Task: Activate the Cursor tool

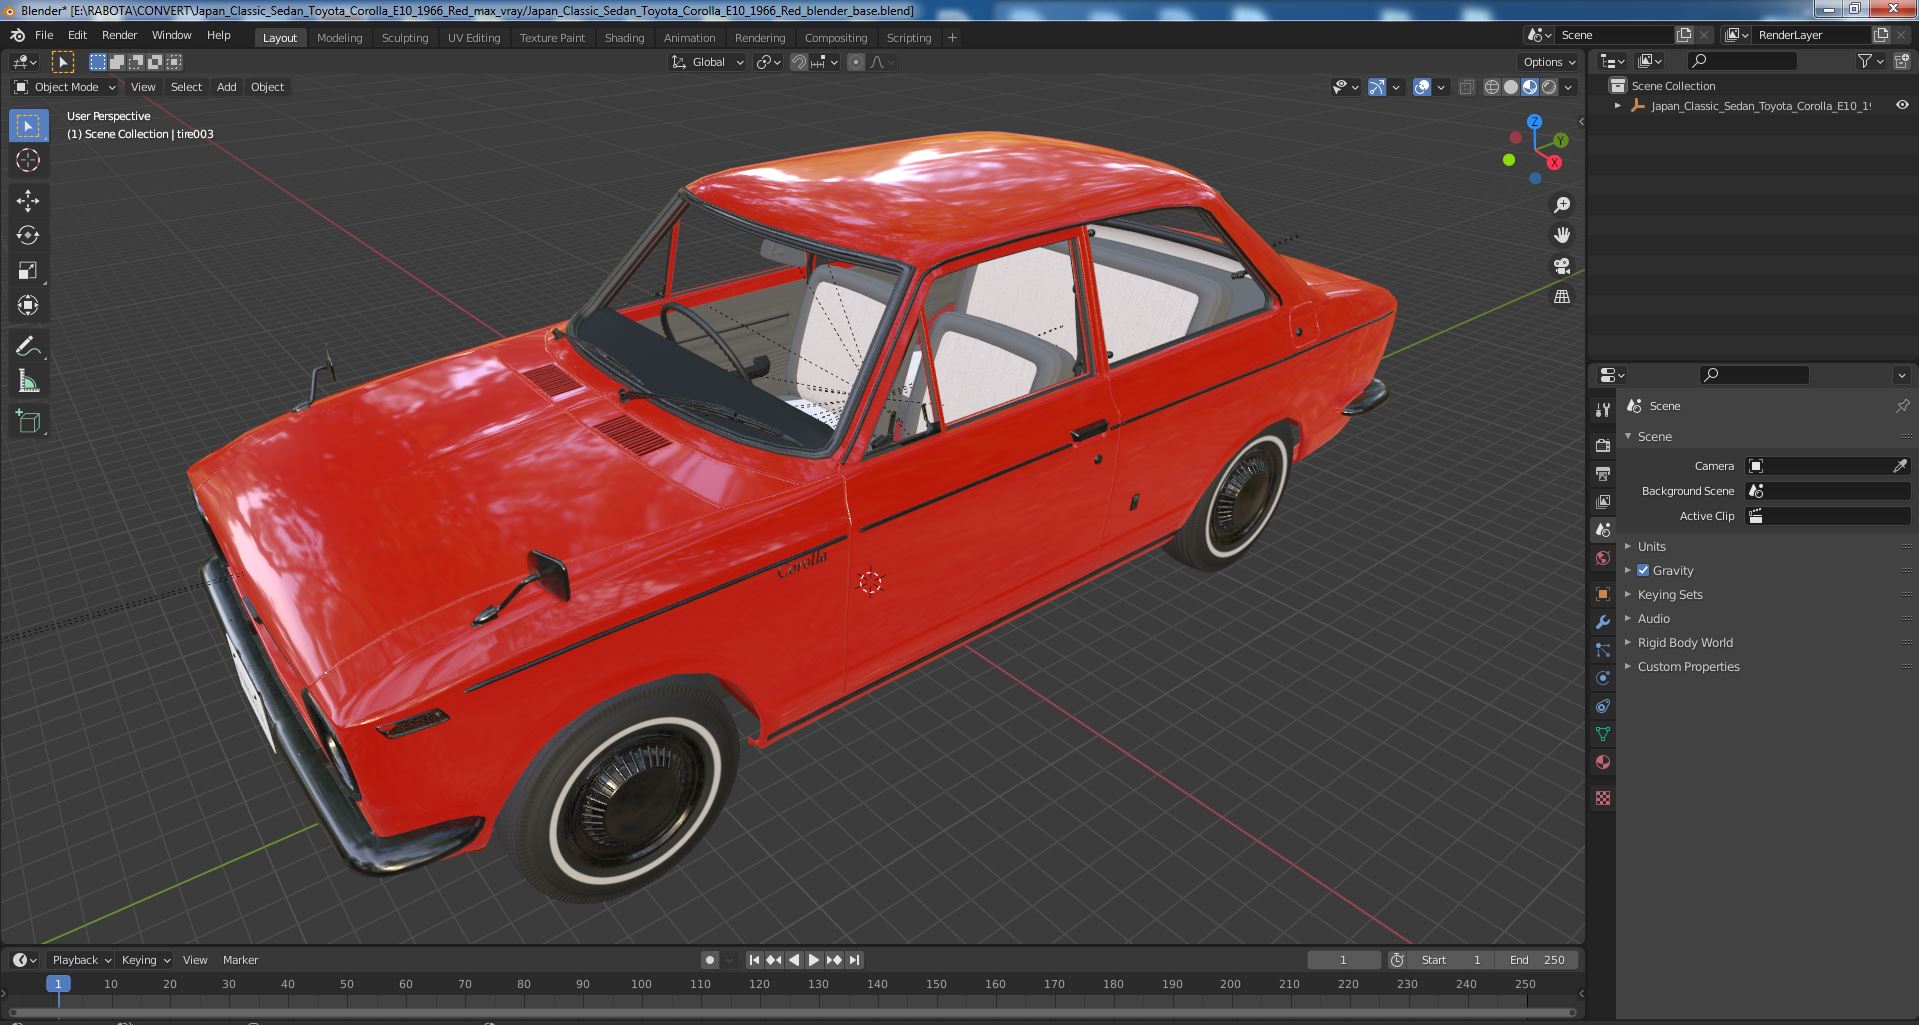Action: [x=28, y=160]
